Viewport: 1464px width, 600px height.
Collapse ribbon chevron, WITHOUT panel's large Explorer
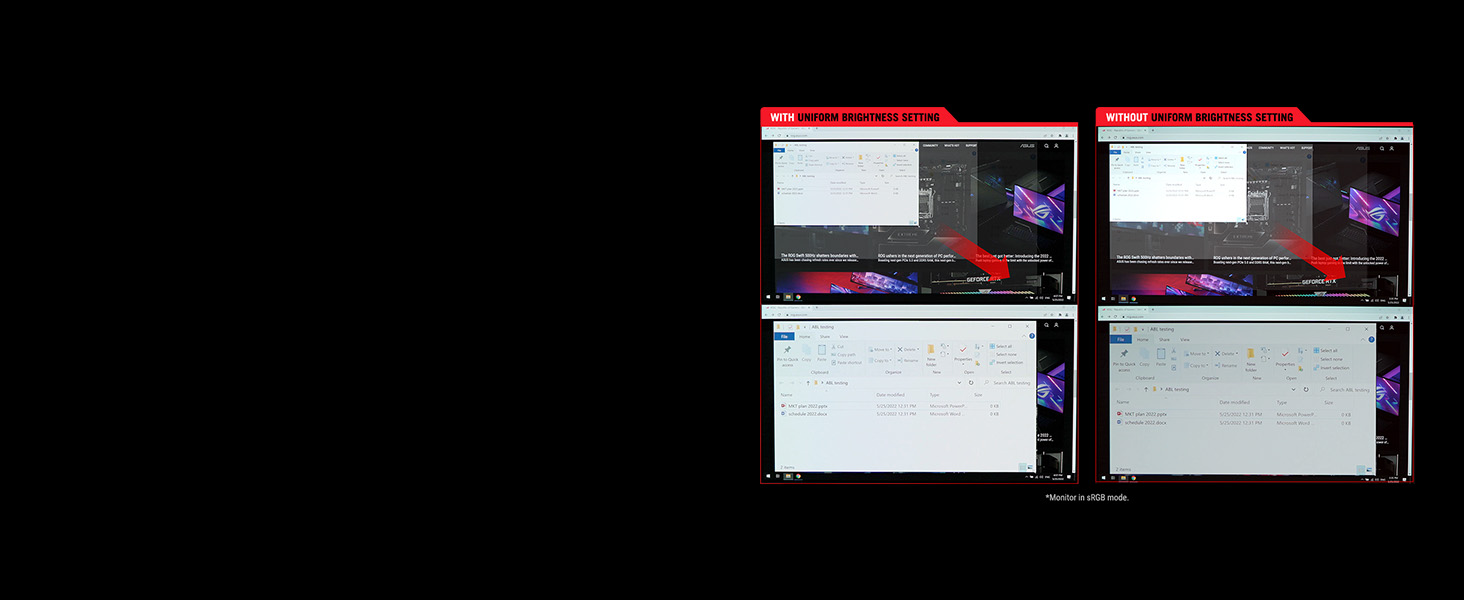pyautogui.click(x=1362, y=339)
